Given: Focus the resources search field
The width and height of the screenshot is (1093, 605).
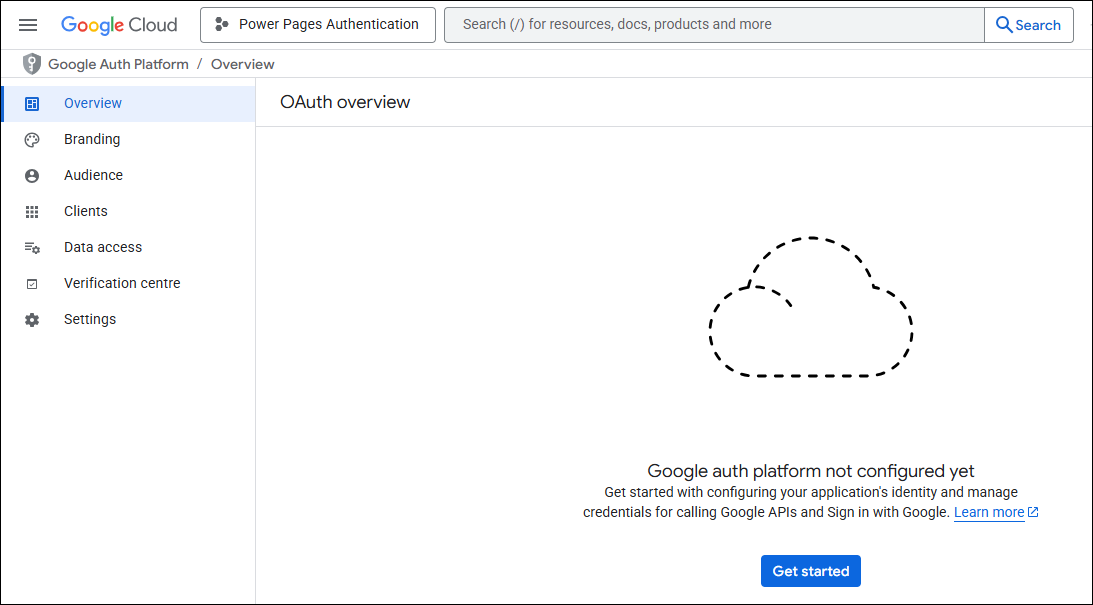Looking at the screenshot, I should [714, 25].
